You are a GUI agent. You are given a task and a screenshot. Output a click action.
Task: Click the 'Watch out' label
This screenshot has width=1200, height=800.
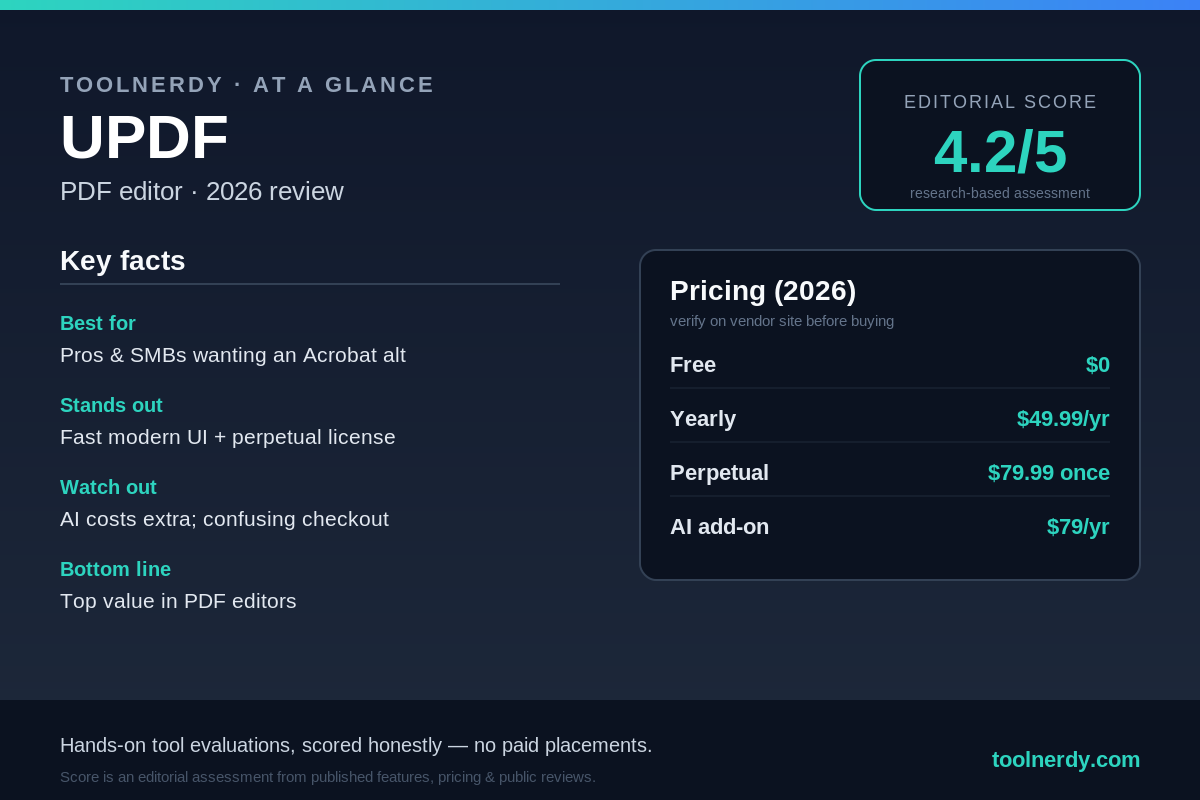108,487
